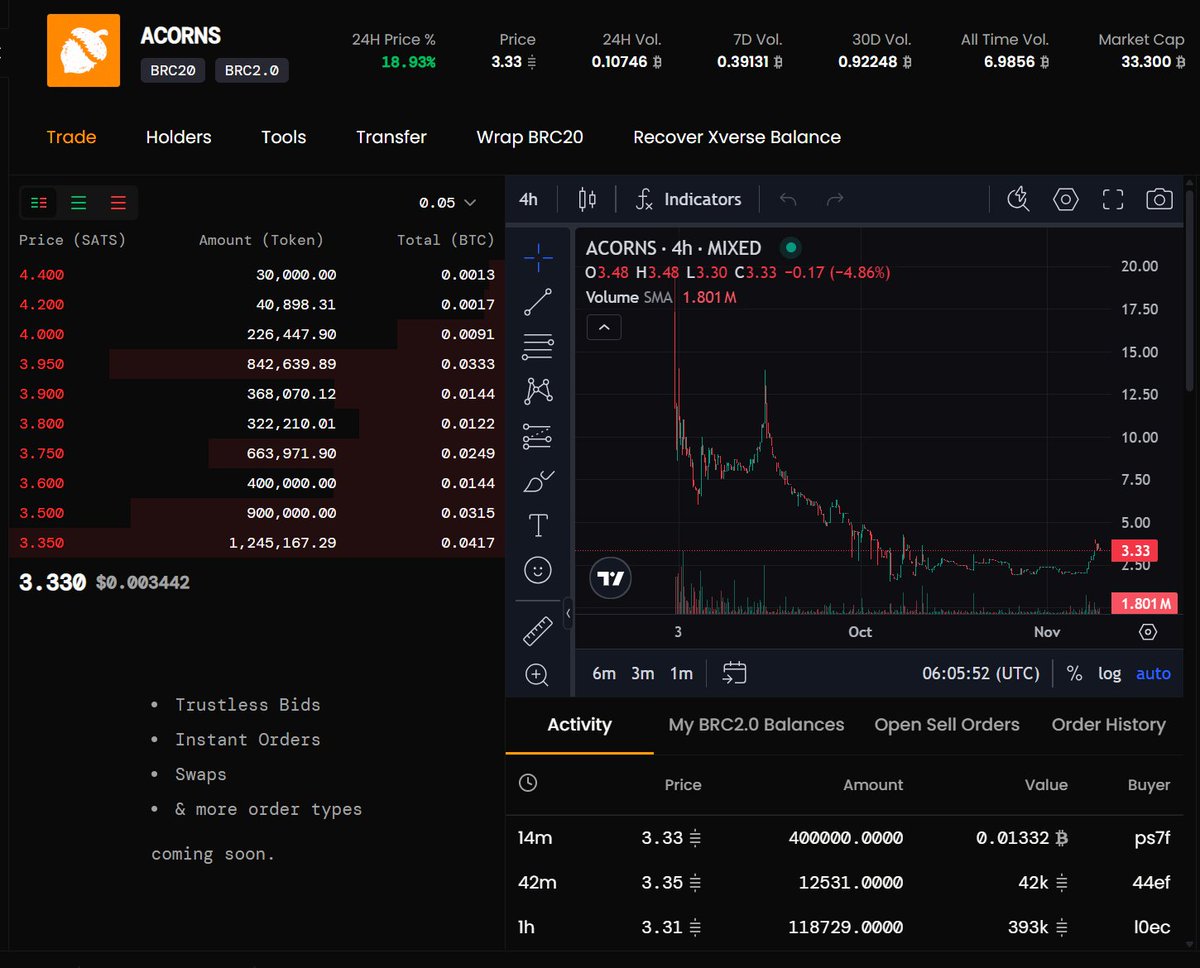Click buyer ps7f in activity list

[x=1152, y=838]
